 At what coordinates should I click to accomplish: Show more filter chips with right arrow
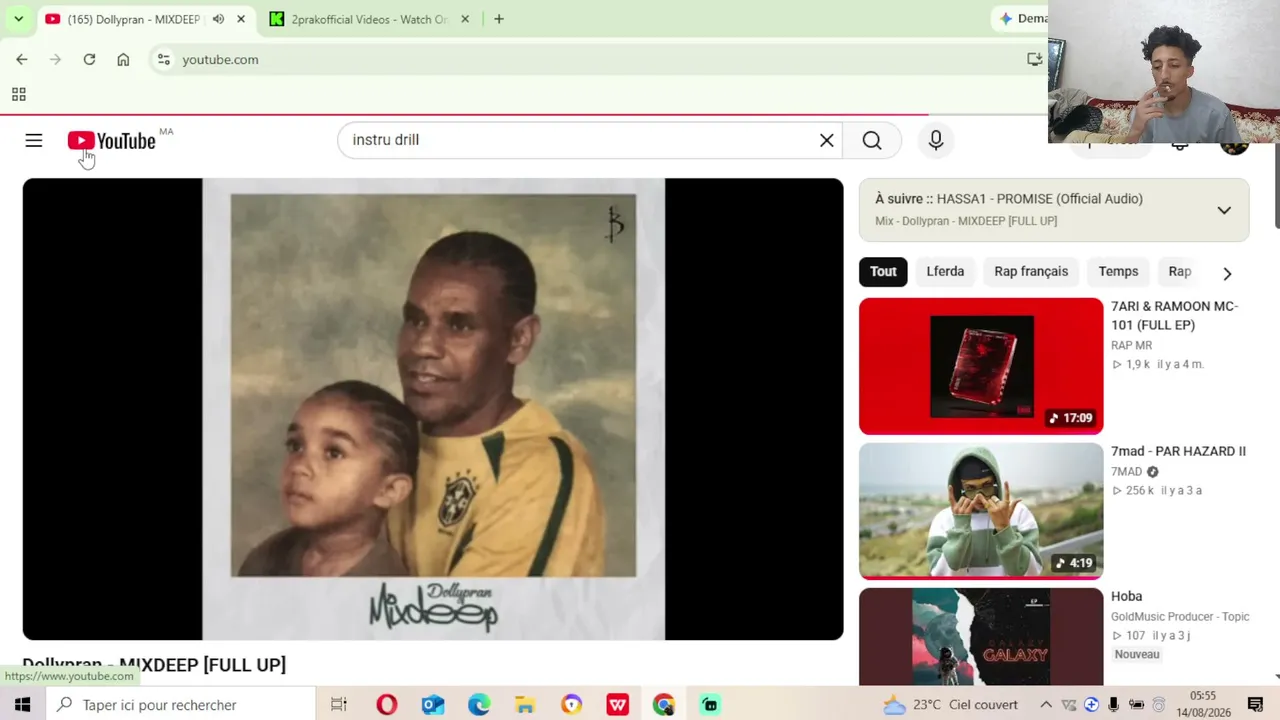[x=1227, y=273]
